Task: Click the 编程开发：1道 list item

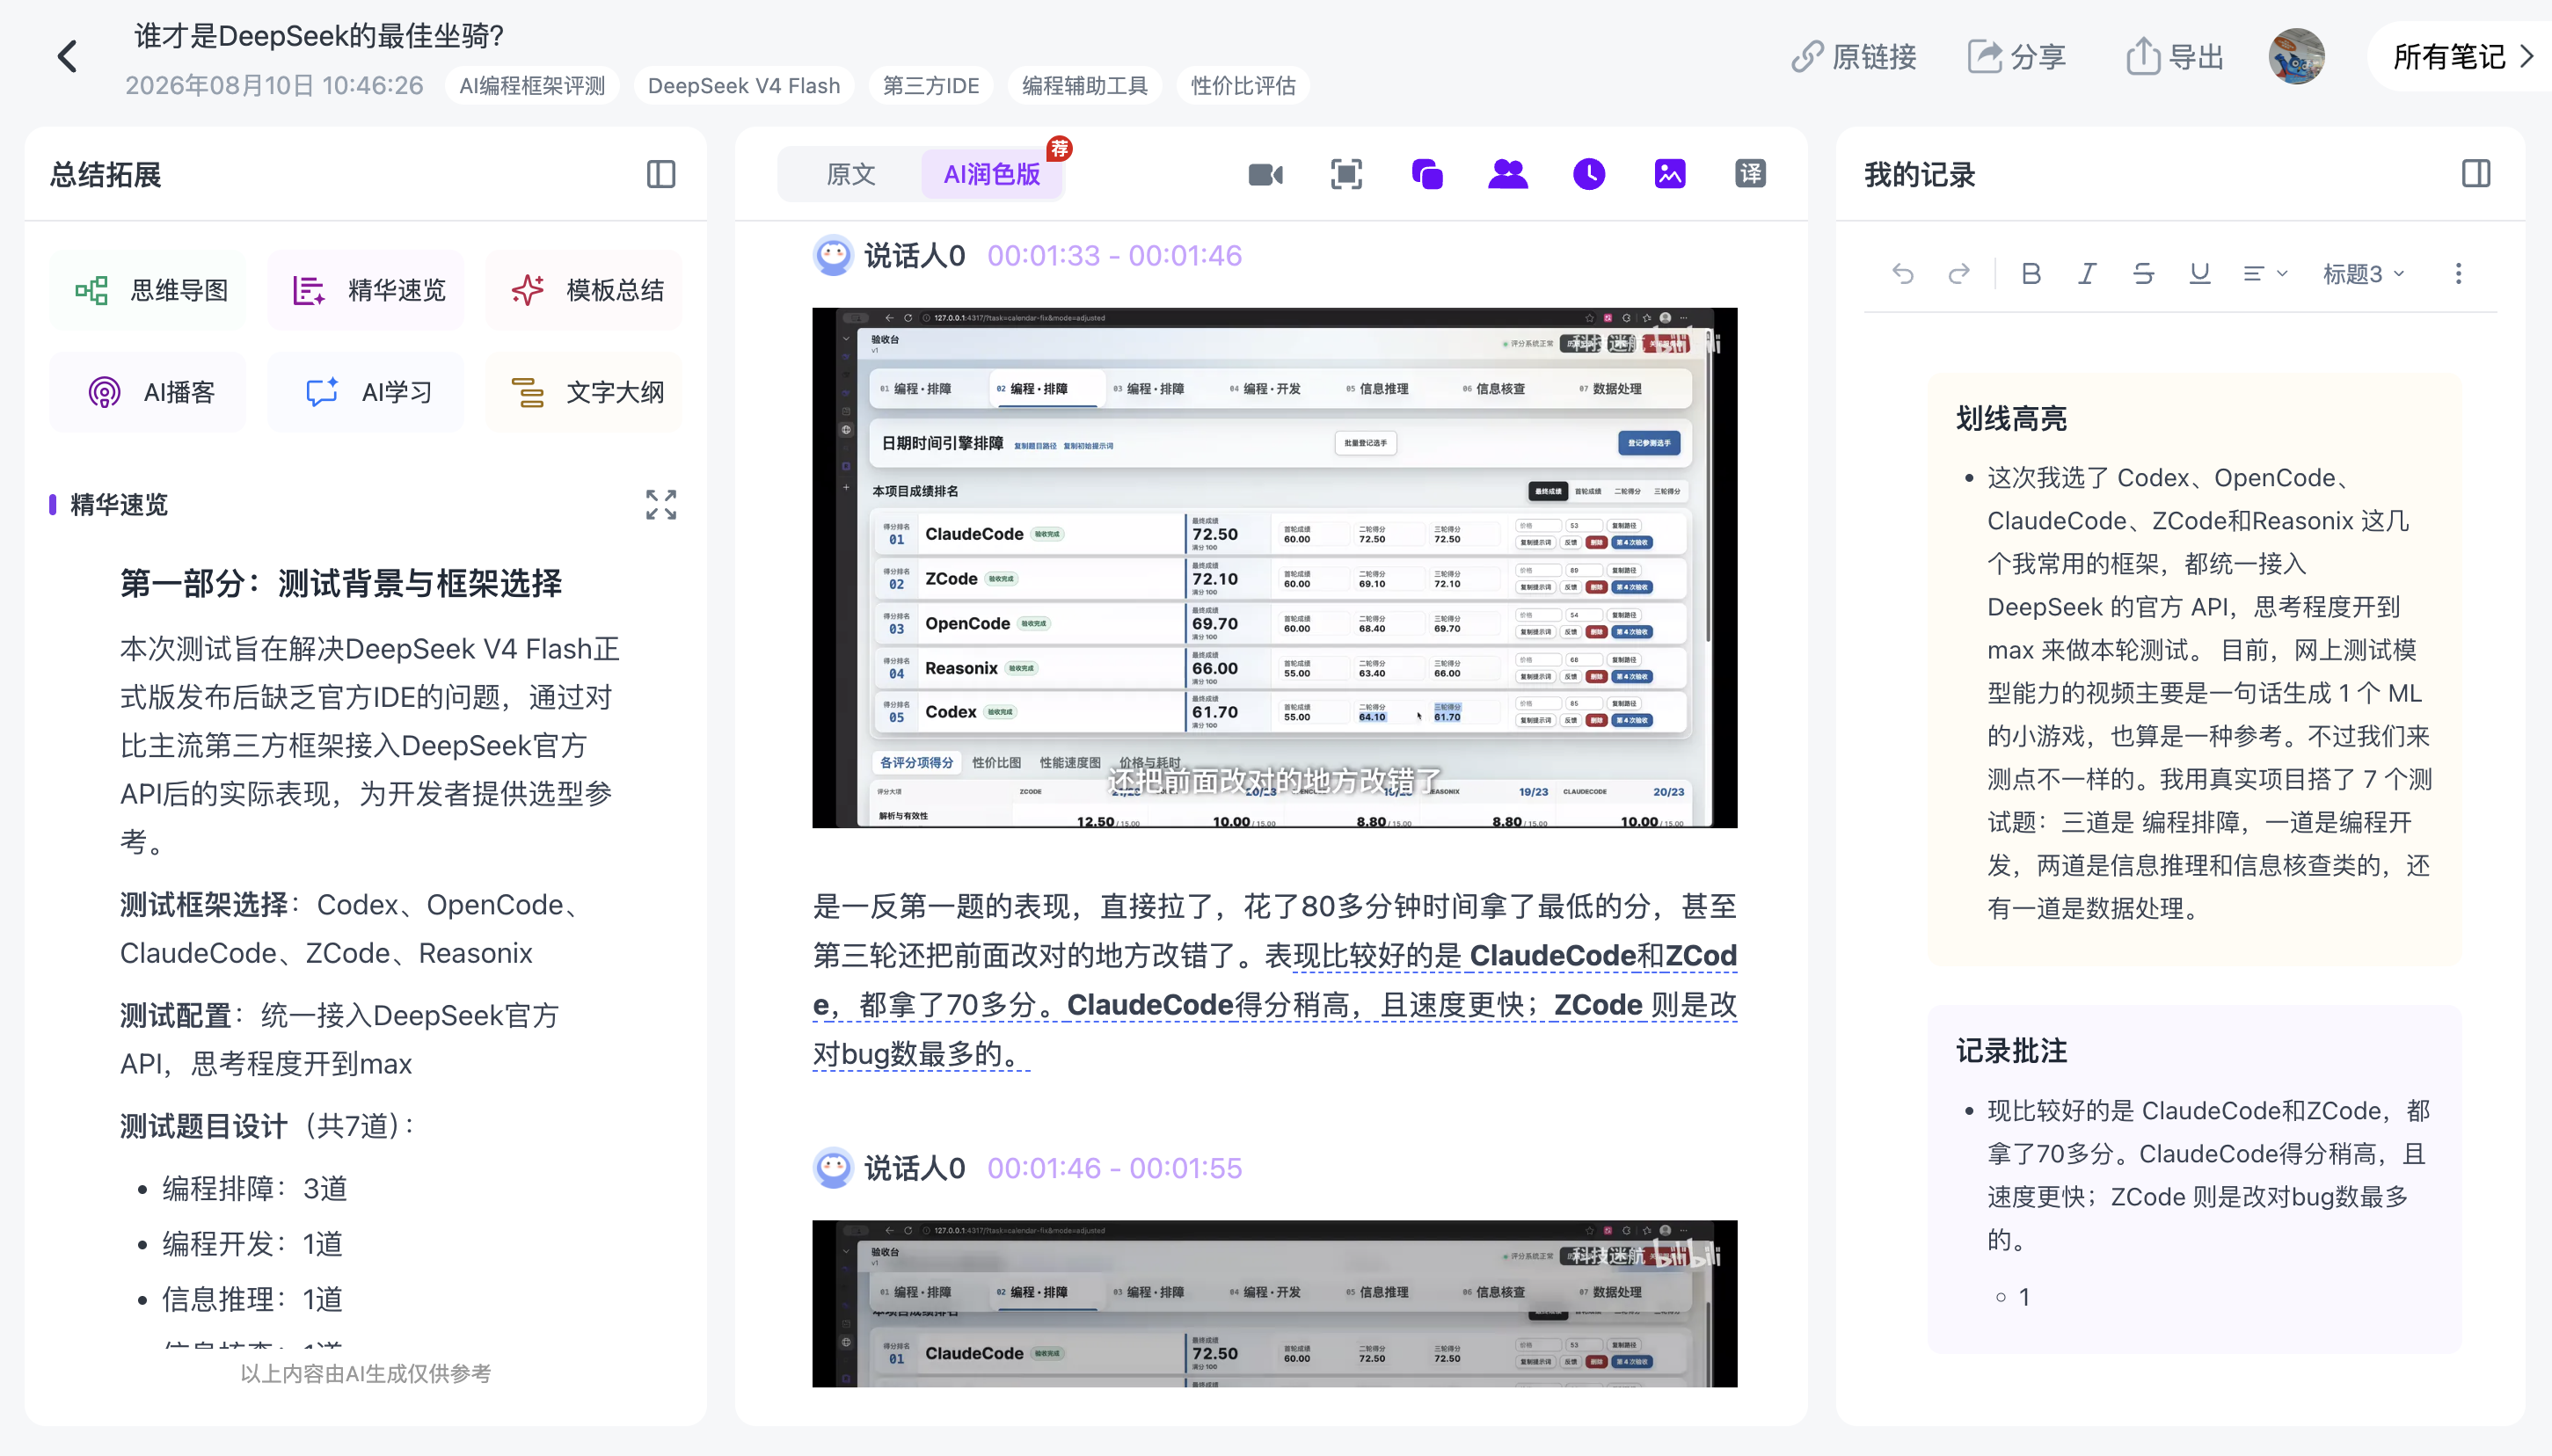Action: point(252,1245)
